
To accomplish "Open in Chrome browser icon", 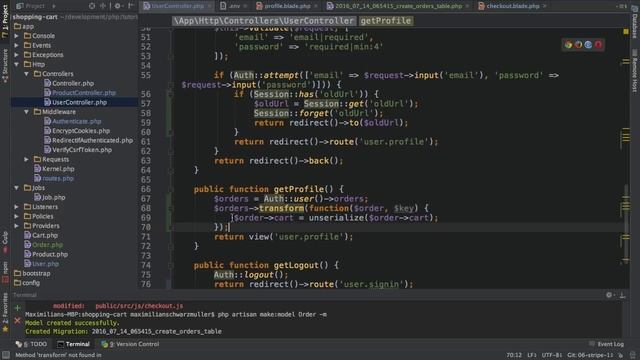I will [568, 45].
